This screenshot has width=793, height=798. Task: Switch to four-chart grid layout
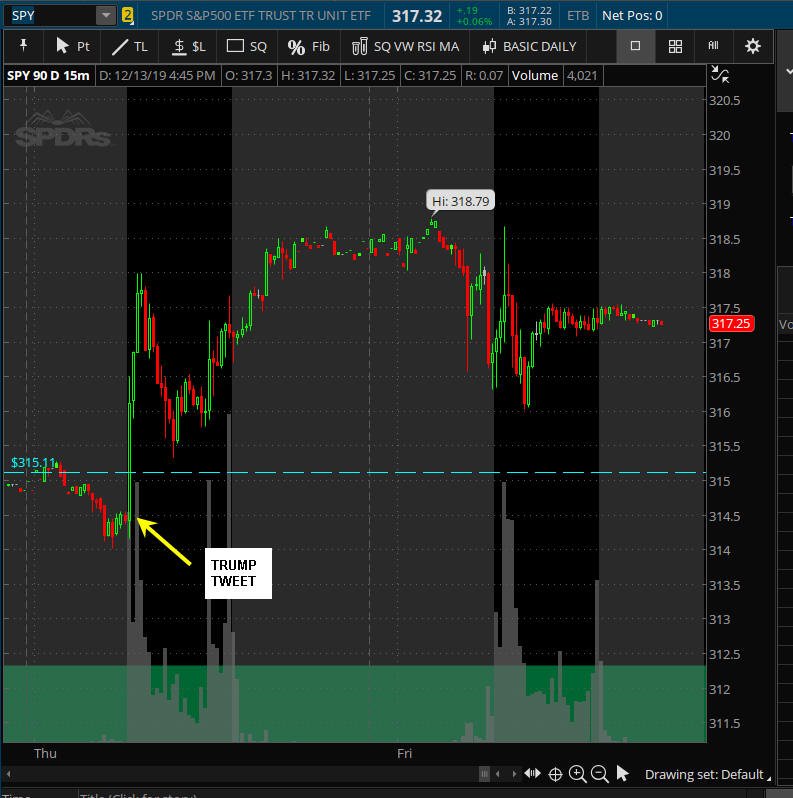coord(675,47)
